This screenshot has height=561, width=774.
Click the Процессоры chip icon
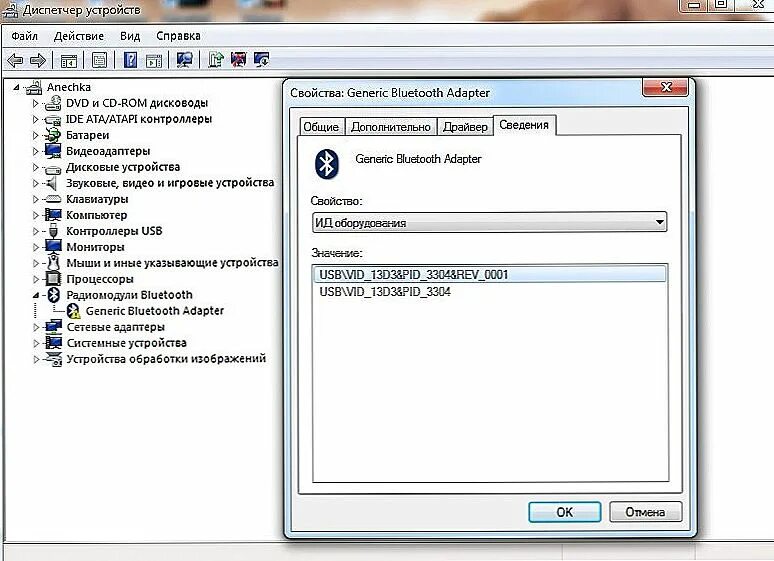pos(53,279)
